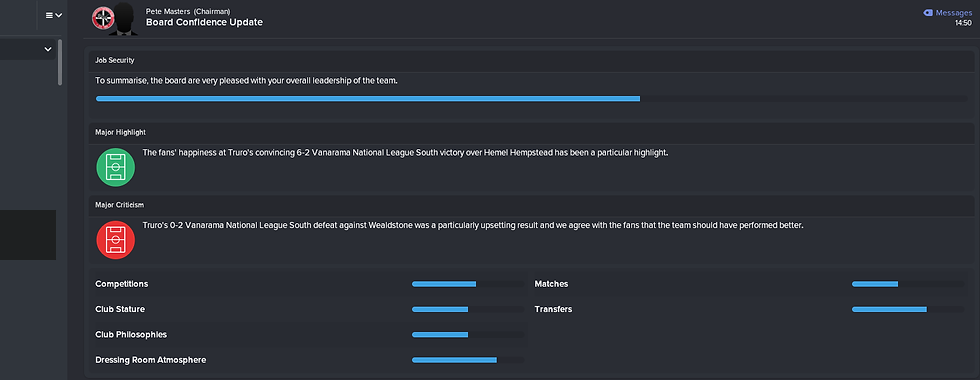The width and height of the screenshot is (980, 380).
Task: Click the Messages tag icon
Action: pos(928,12)
